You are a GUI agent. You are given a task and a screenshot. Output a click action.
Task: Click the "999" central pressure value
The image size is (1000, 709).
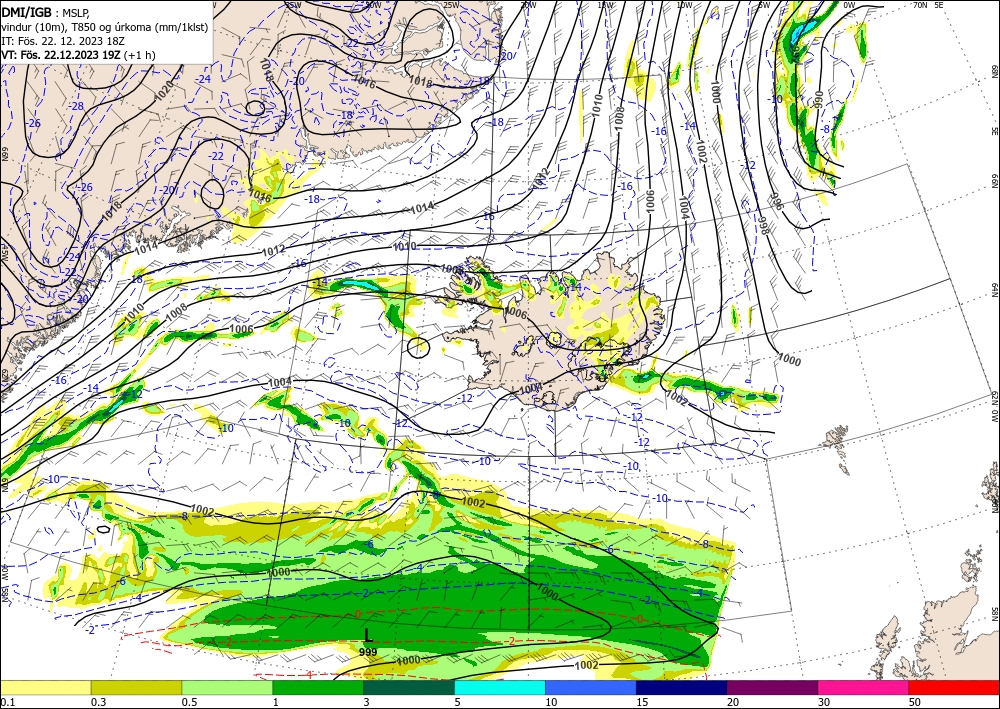click(368, 652)
